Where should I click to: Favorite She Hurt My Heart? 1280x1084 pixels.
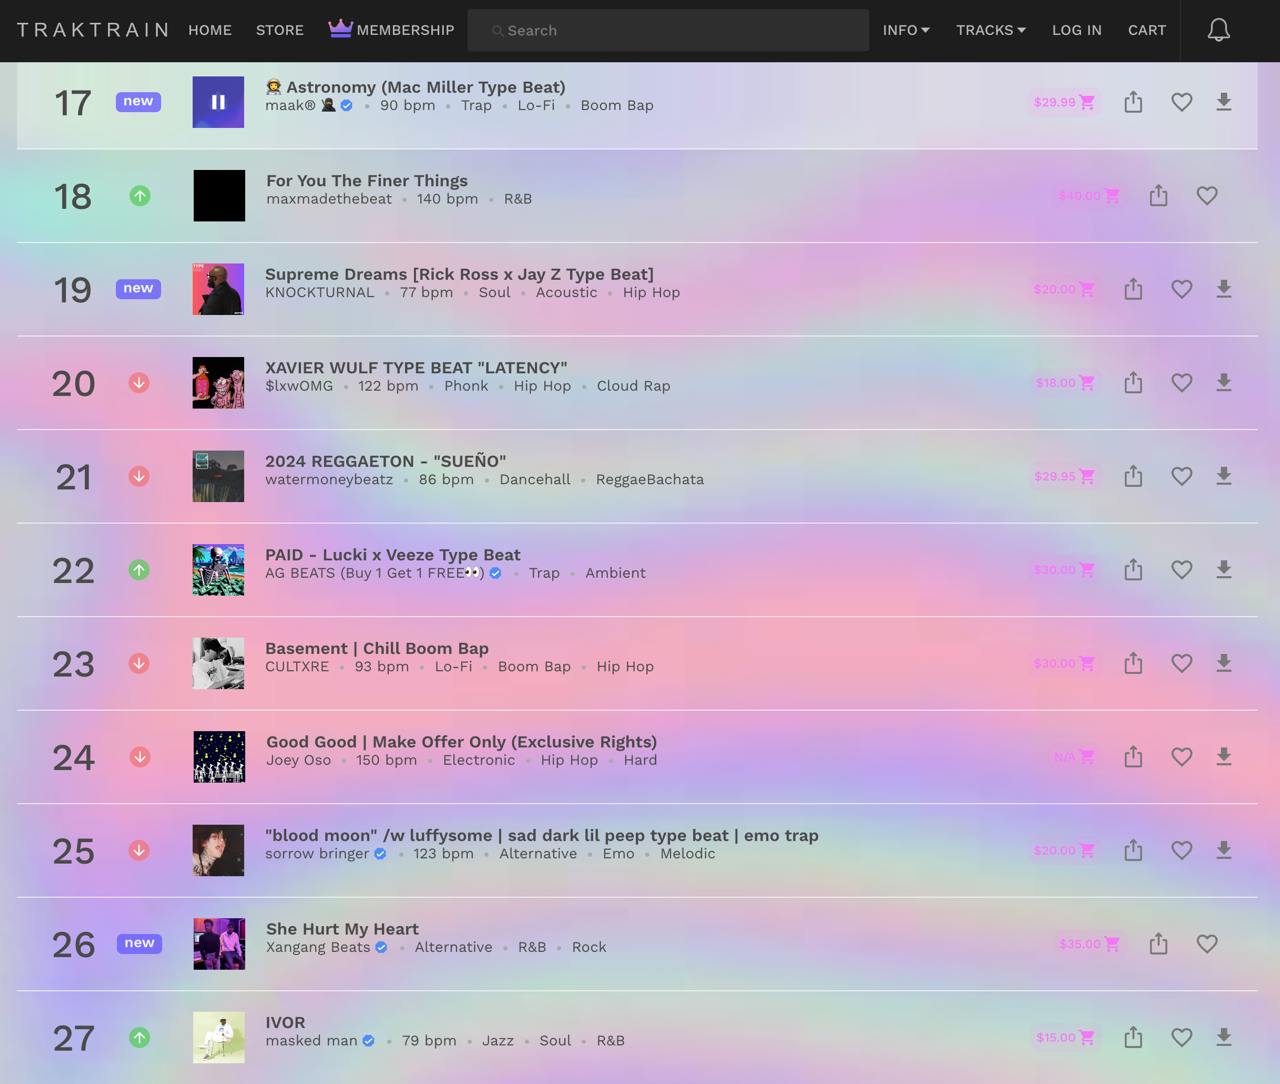[1207, 944]
